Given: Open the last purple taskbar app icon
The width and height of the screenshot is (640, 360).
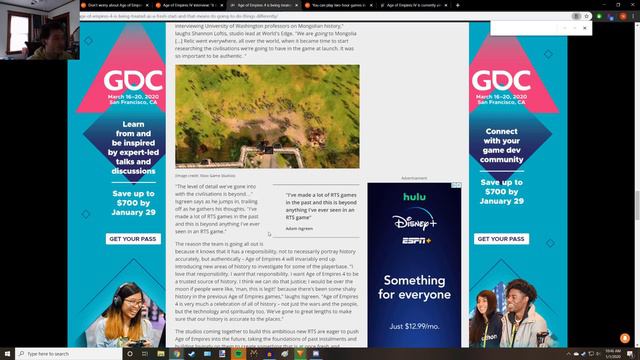Looking at the screenshot, I should coord(316,353).
